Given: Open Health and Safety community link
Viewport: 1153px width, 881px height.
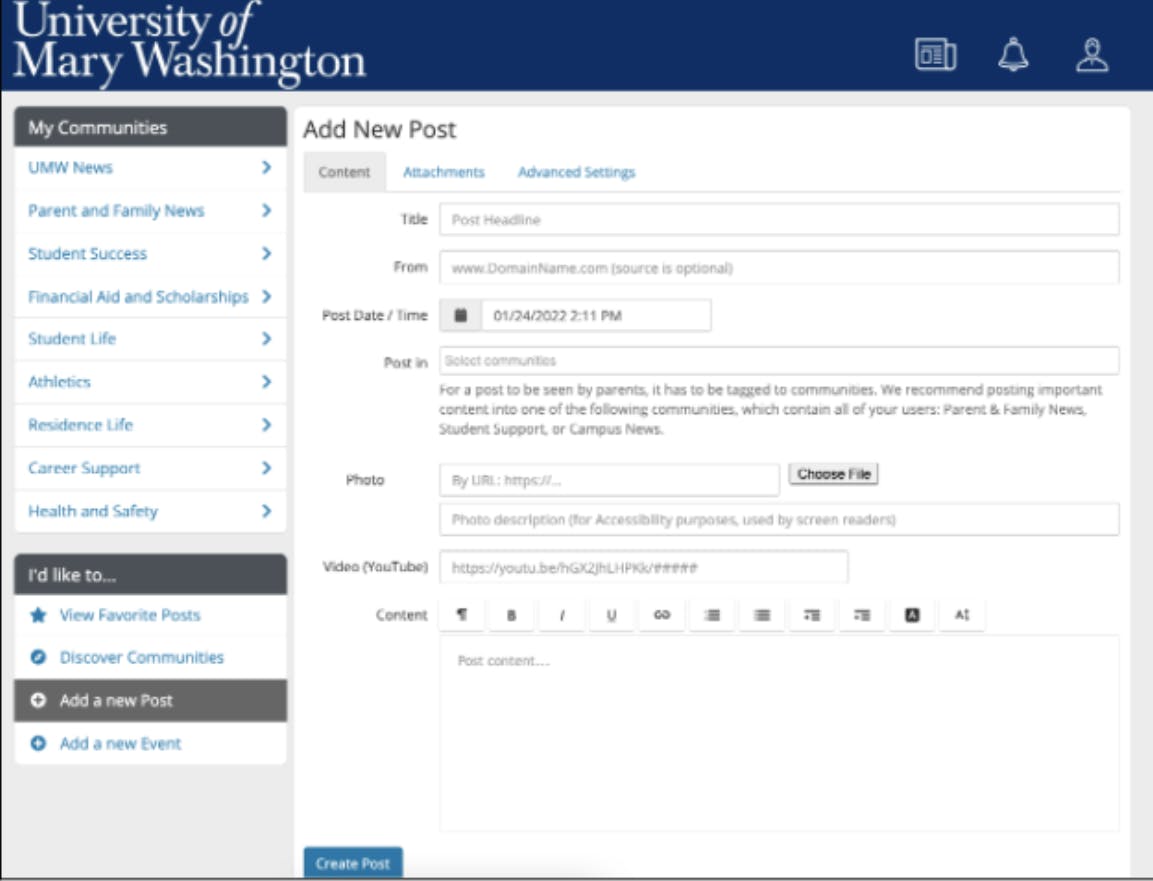Looking at the screenshot, I should 93,511.
